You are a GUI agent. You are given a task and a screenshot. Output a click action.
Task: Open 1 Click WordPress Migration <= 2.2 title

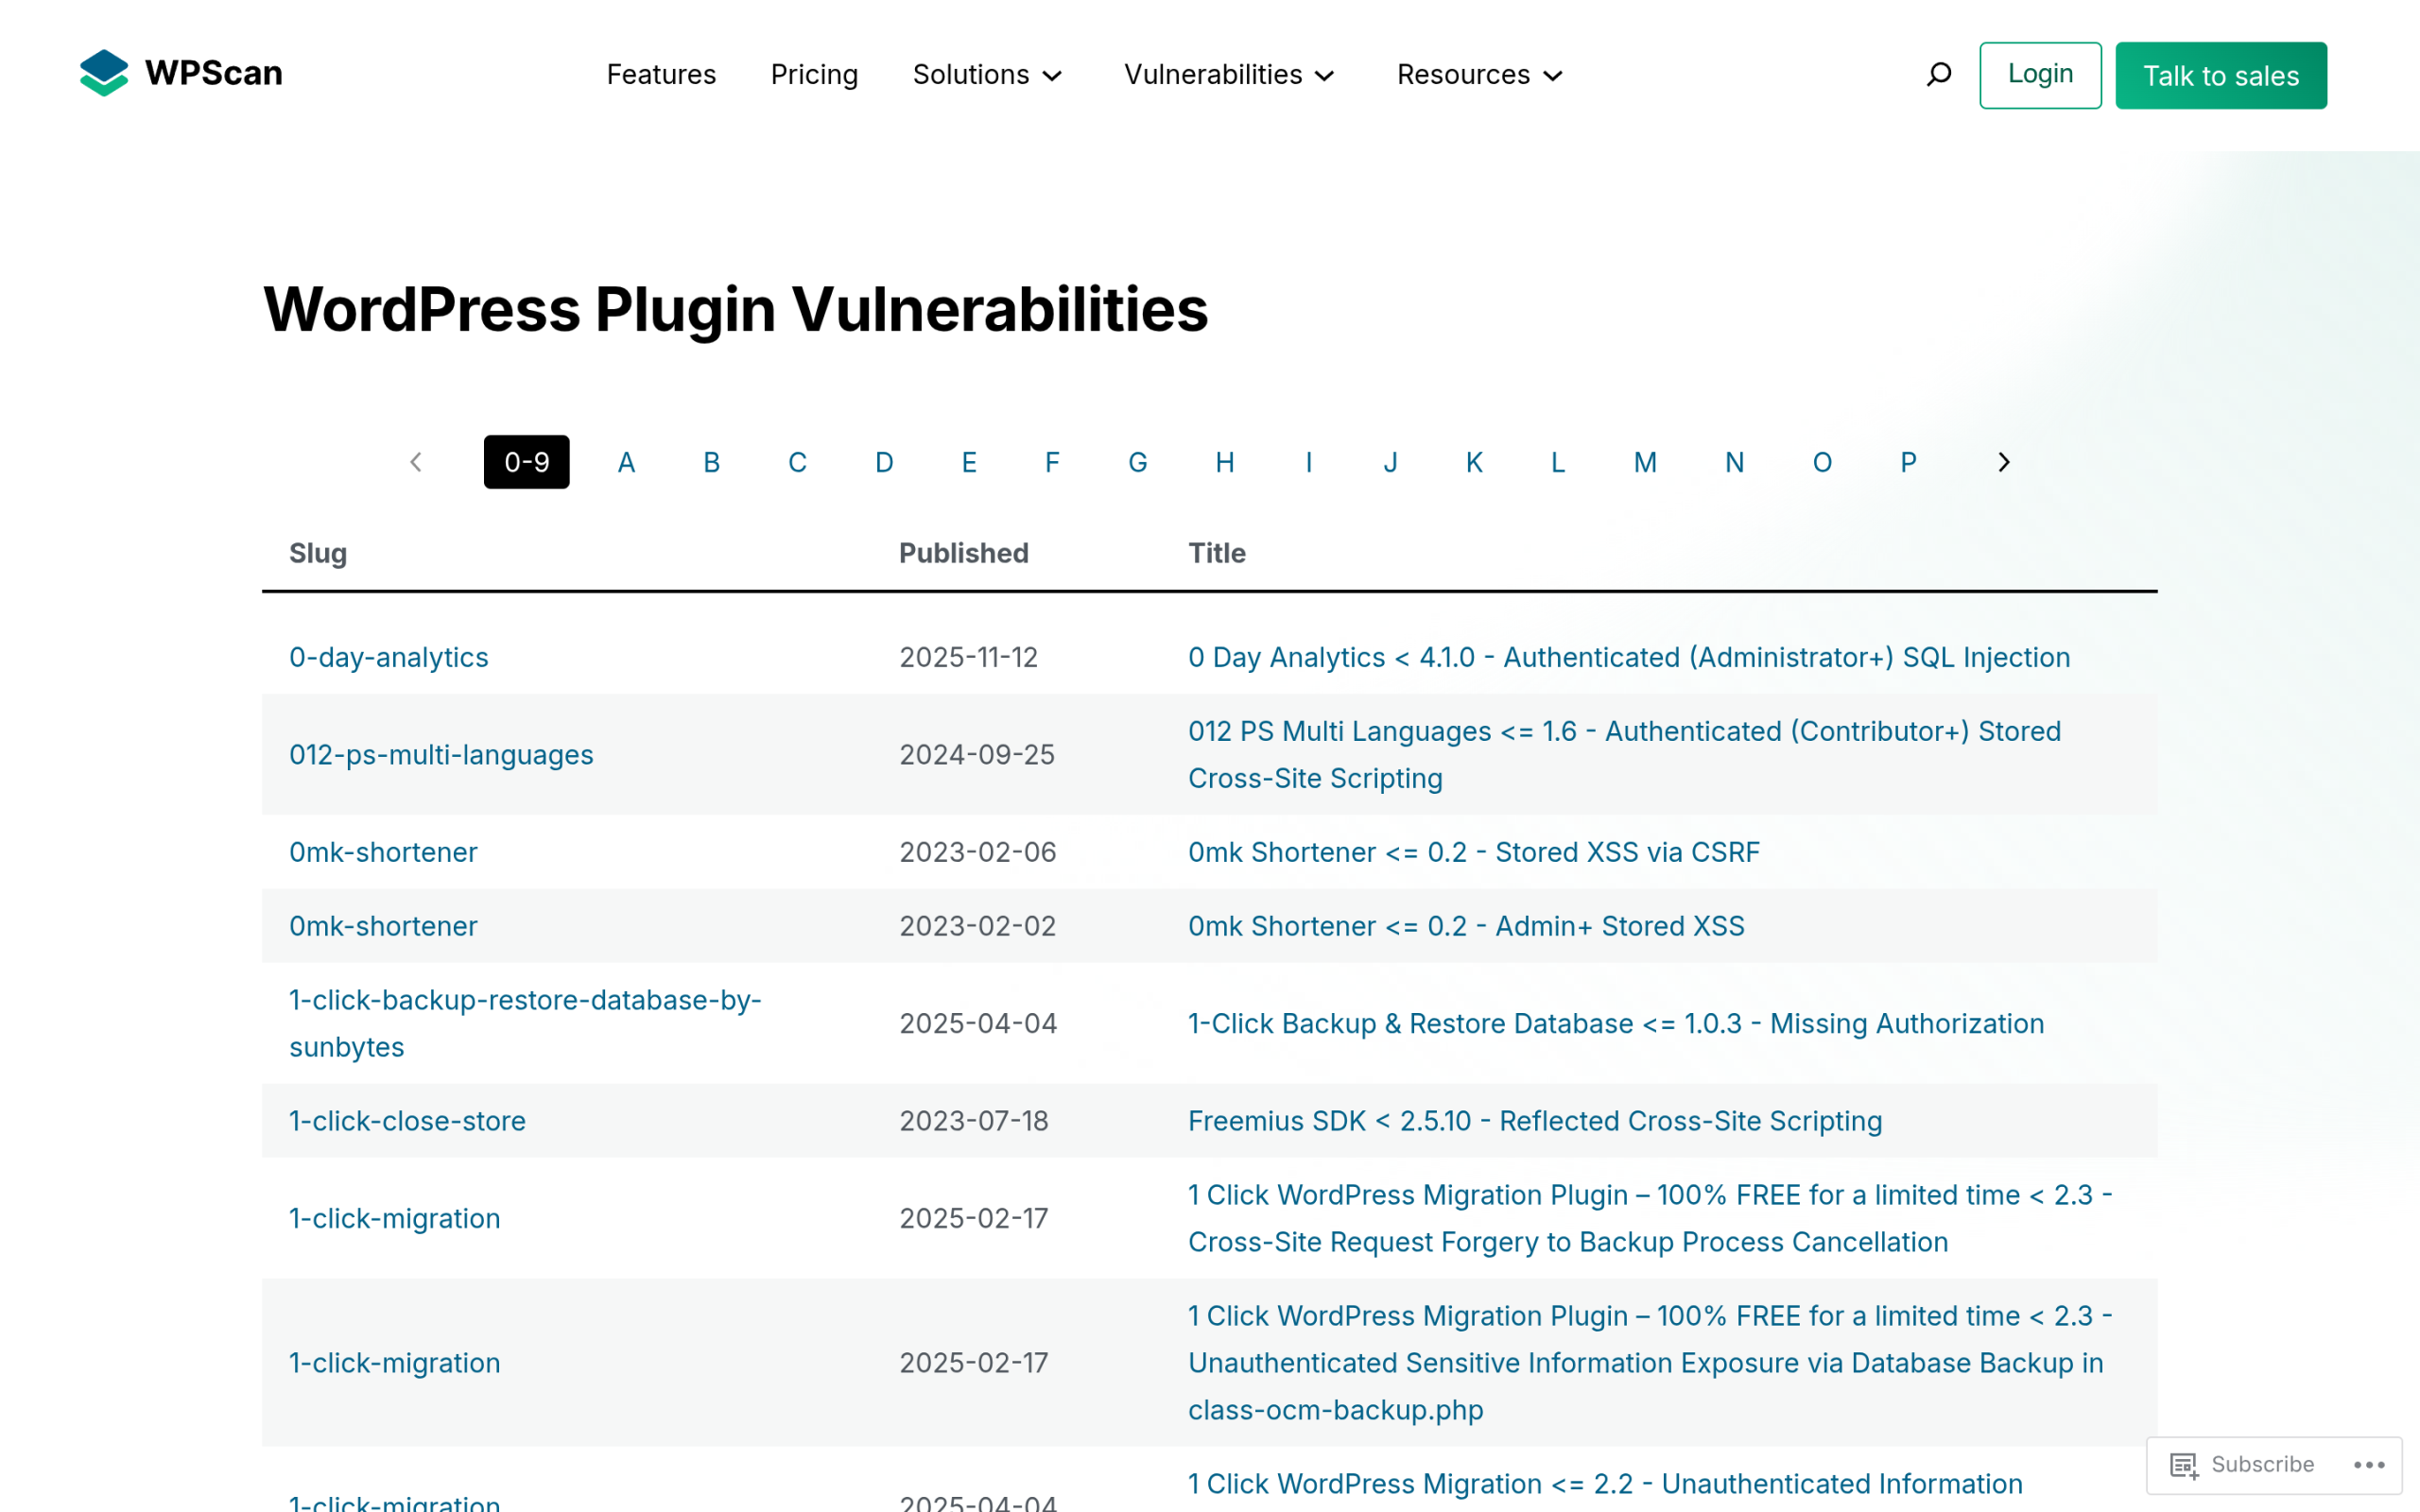pos(1605,1484)
